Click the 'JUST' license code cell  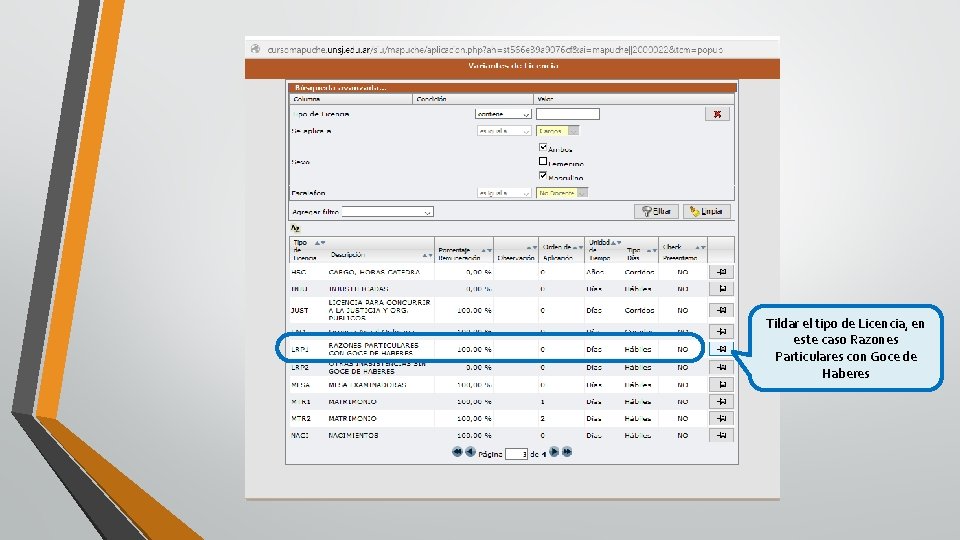299,310
